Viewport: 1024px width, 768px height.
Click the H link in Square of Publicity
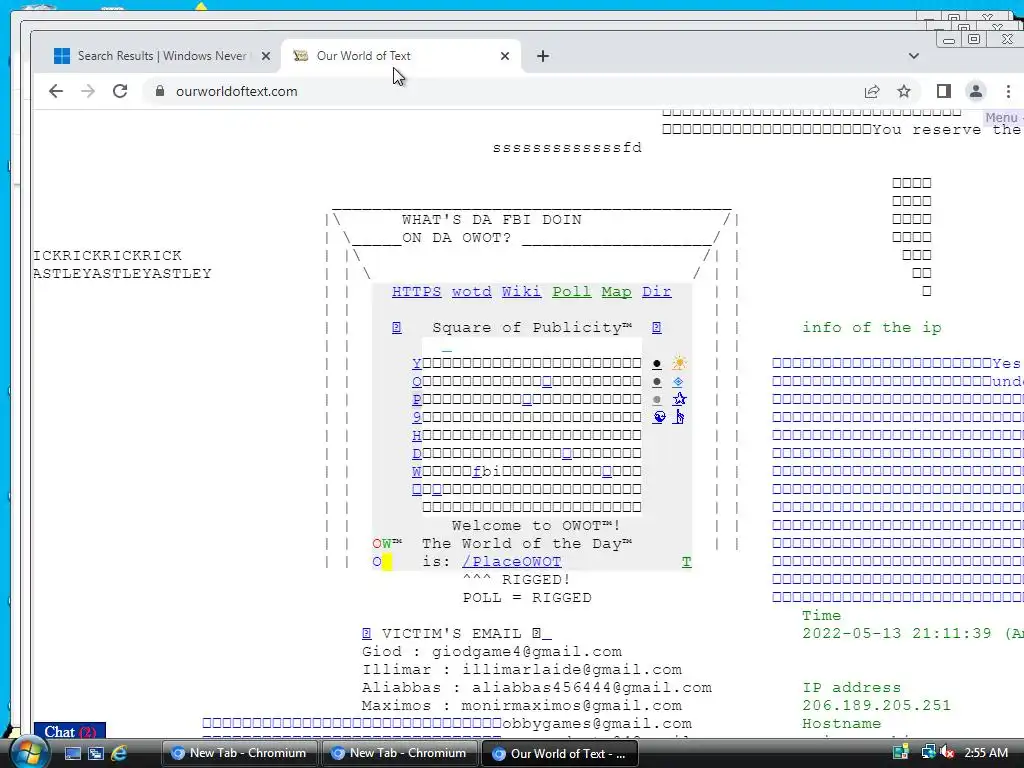point(417,436)
